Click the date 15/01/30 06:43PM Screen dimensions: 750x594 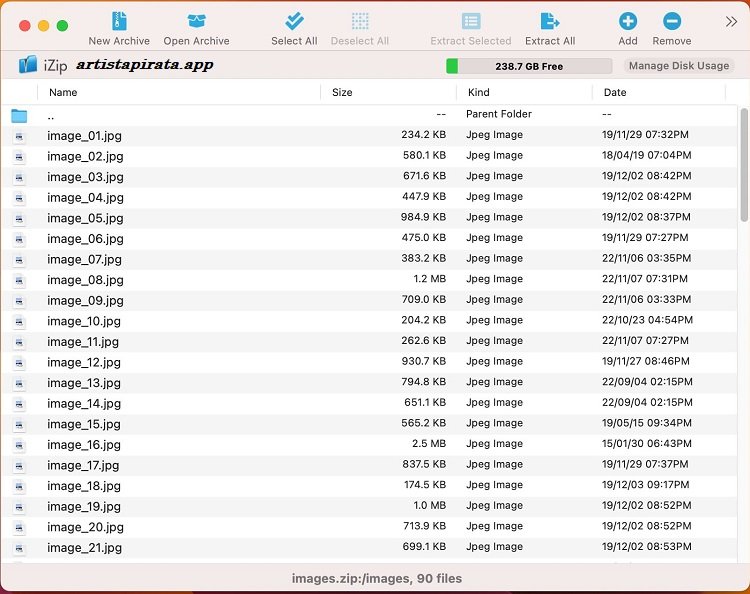click(x=647, y=443)
